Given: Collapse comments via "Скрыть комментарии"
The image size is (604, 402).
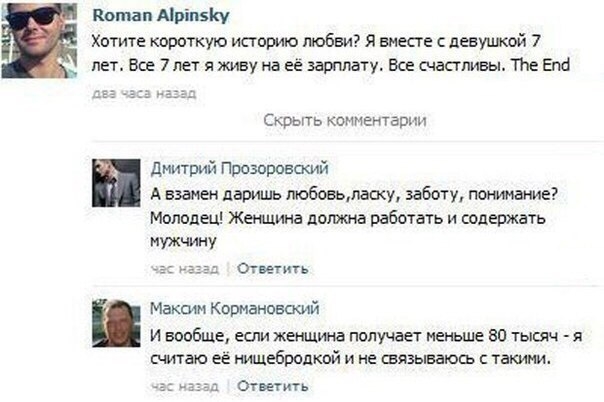Looking at the screenshot, I should pyautogui.click(x=345, y=121).
